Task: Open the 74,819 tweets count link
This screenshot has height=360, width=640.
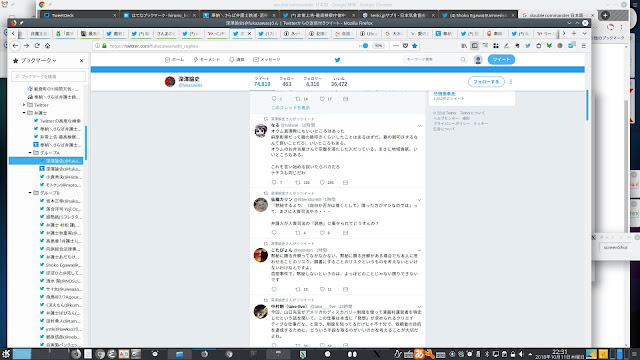Action: tap(262, 82)
